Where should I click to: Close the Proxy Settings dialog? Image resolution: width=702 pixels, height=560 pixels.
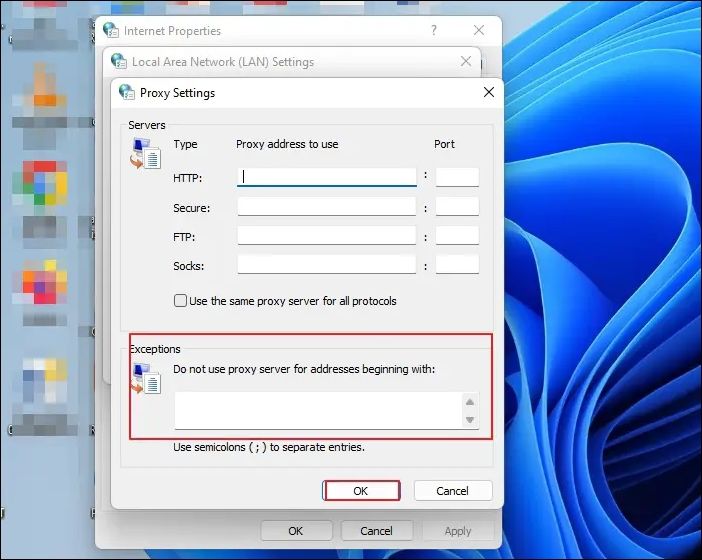[489, 92]
